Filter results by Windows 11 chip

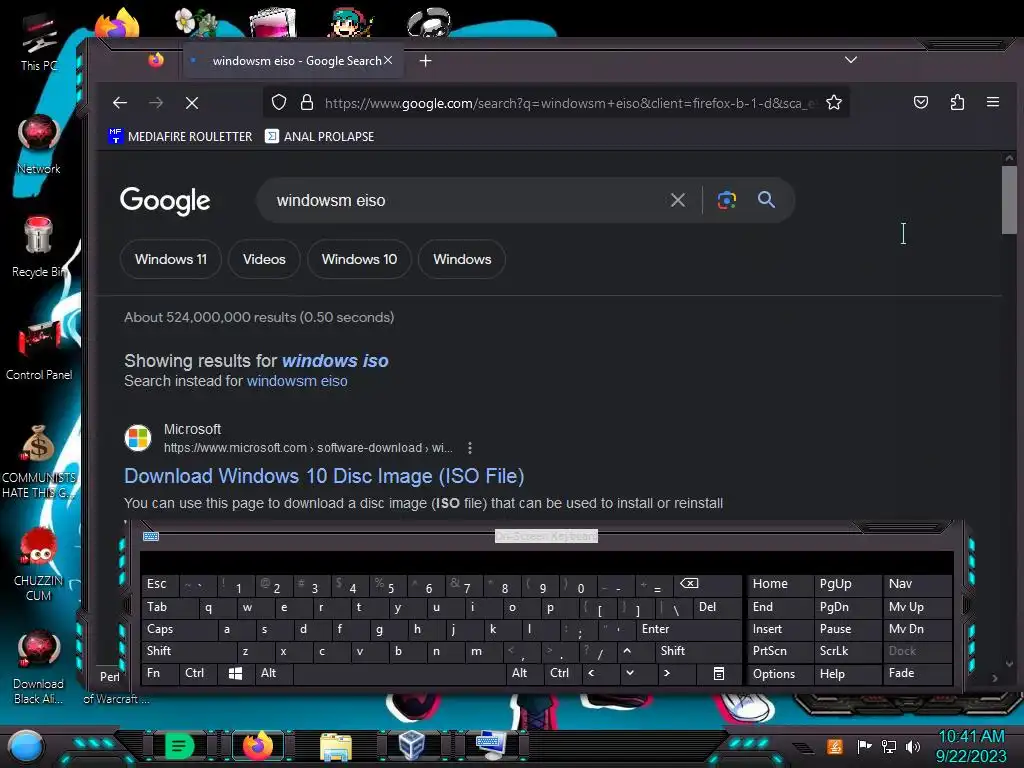click(x=170, y=259)
